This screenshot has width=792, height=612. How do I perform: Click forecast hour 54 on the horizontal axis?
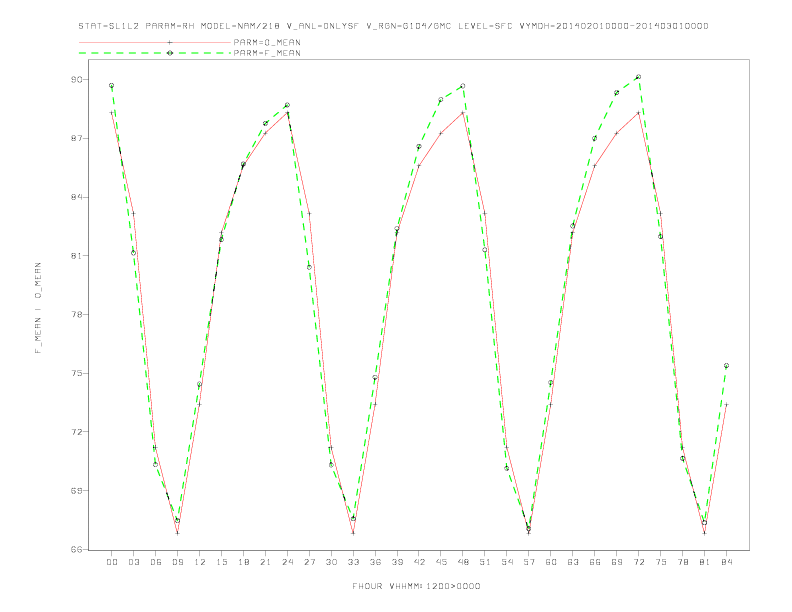pyautogui.click(x=507, y=562)
